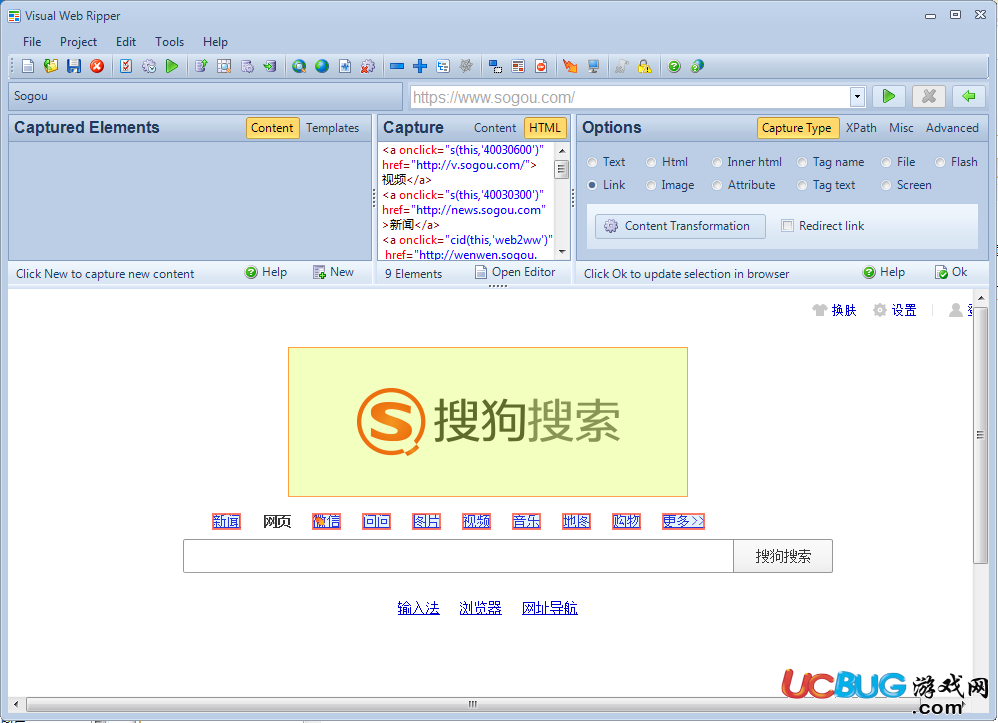Save the project with the floppy disk icon

point(74,66)
